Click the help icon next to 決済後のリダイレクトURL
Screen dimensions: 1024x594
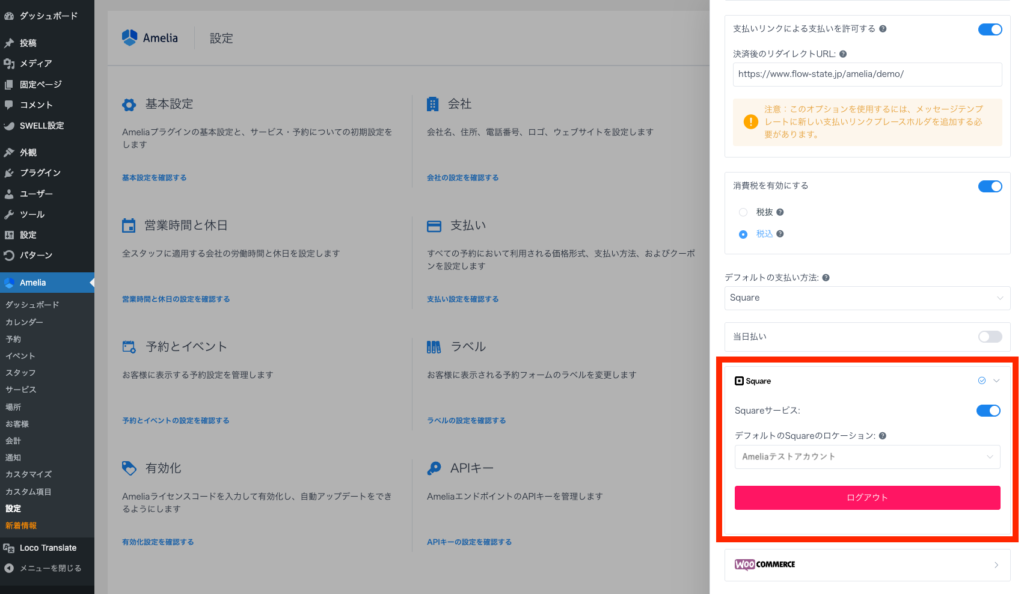point(843,54)
